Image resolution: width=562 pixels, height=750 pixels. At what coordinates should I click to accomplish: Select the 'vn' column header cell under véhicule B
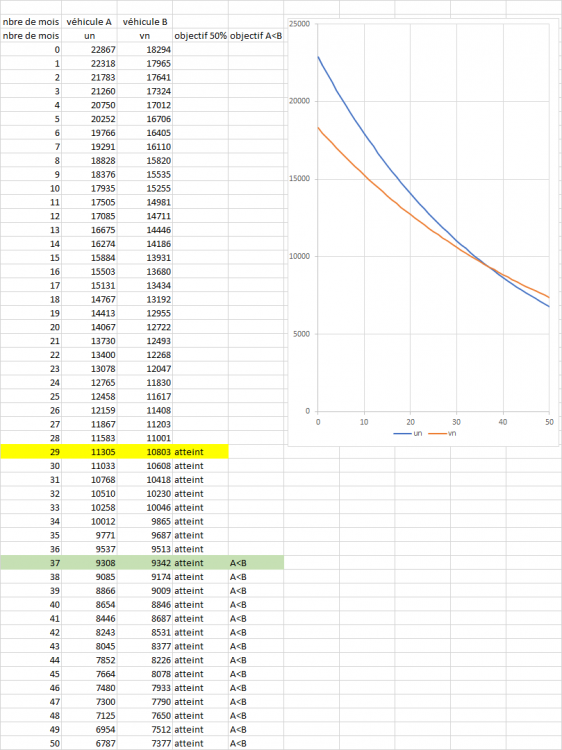pyautogui.click(x=145, y=35)
